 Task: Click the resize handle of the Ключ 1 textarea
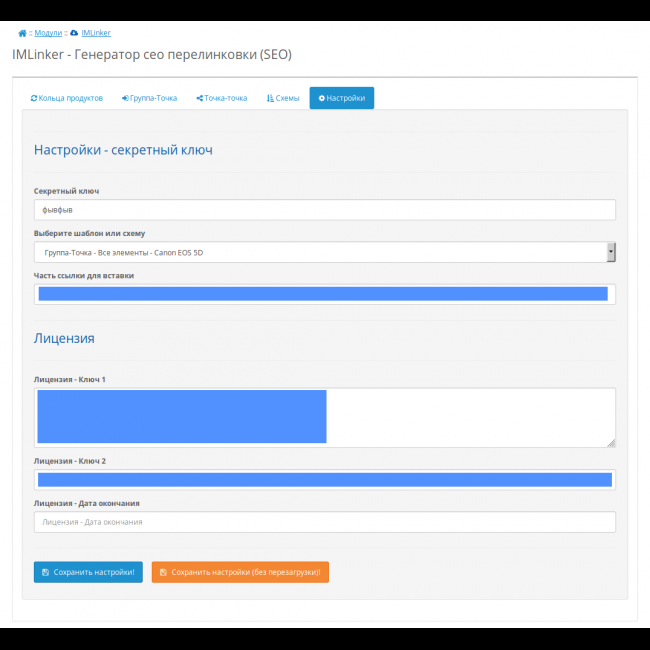[611, 442]
